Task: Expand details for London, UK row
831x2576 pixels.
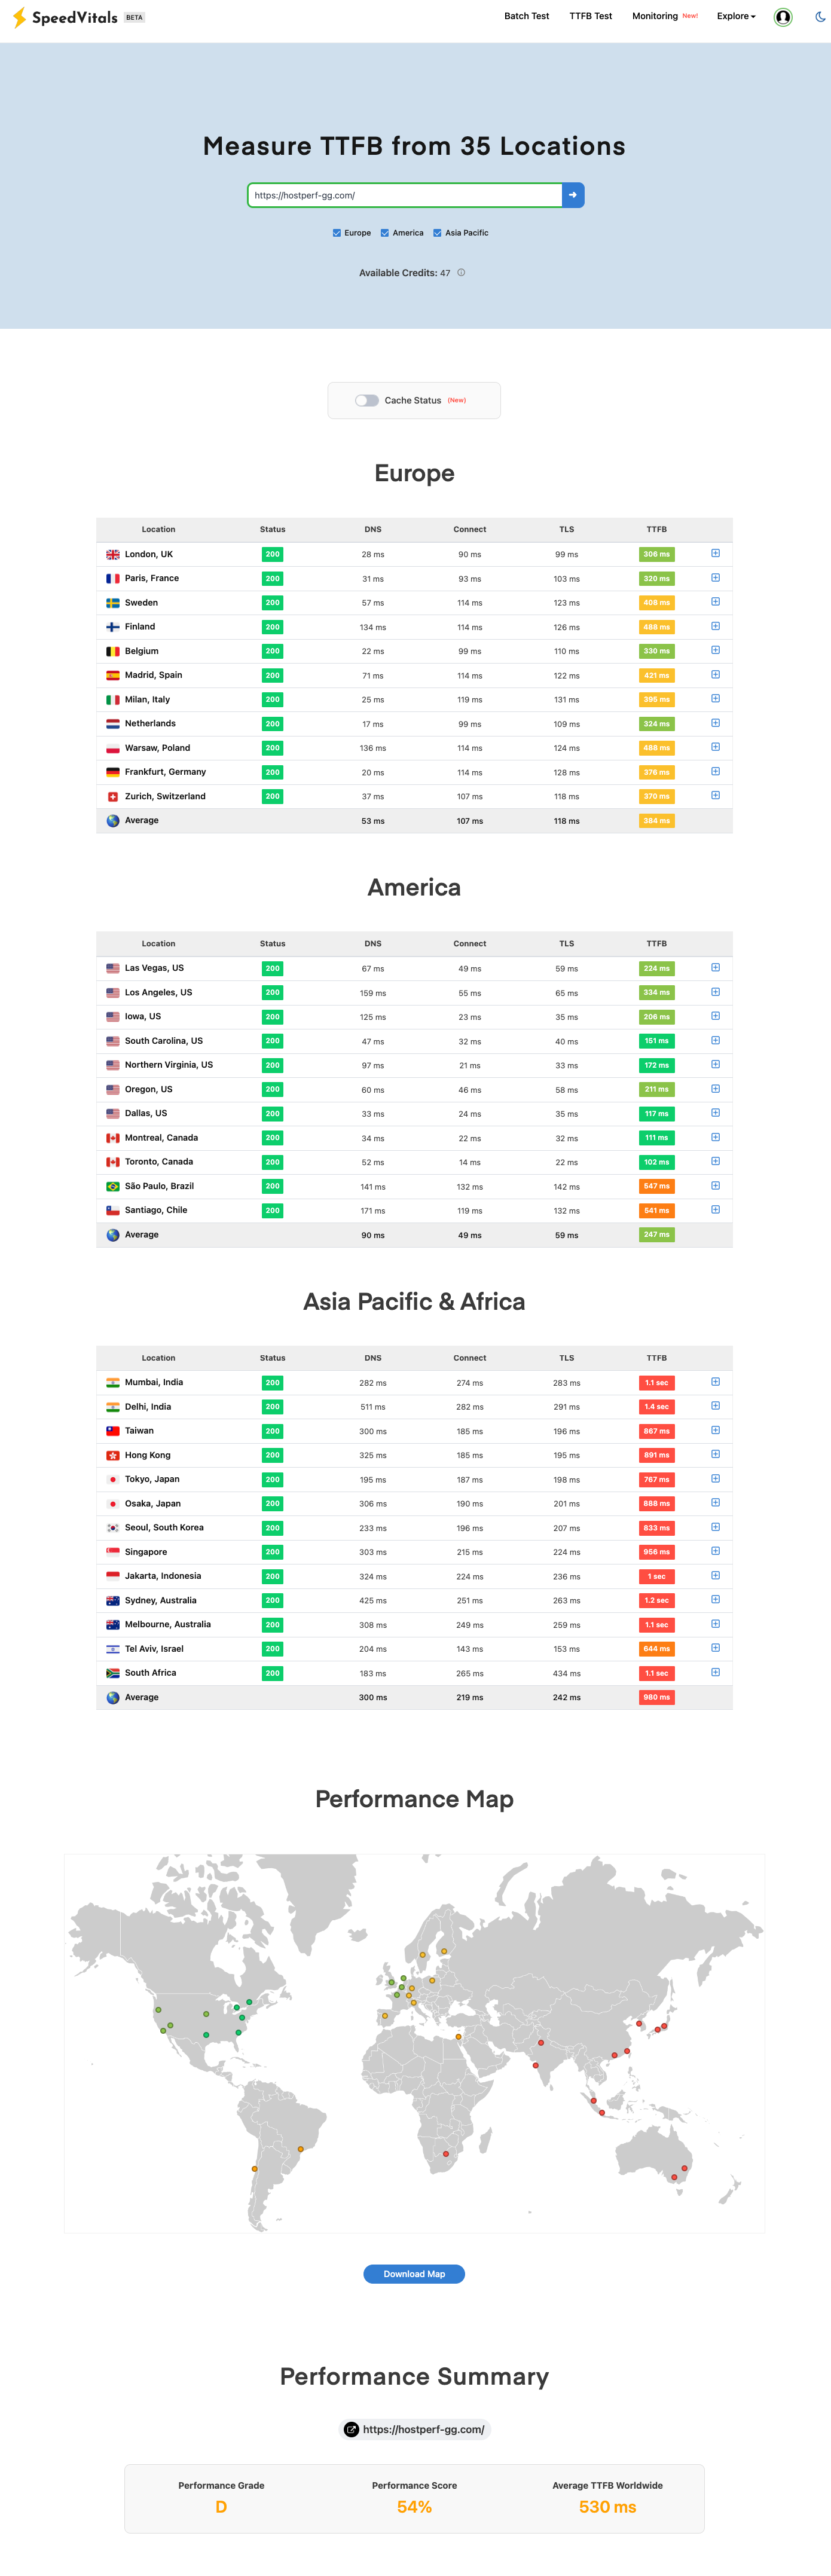Action: [715, 553]
